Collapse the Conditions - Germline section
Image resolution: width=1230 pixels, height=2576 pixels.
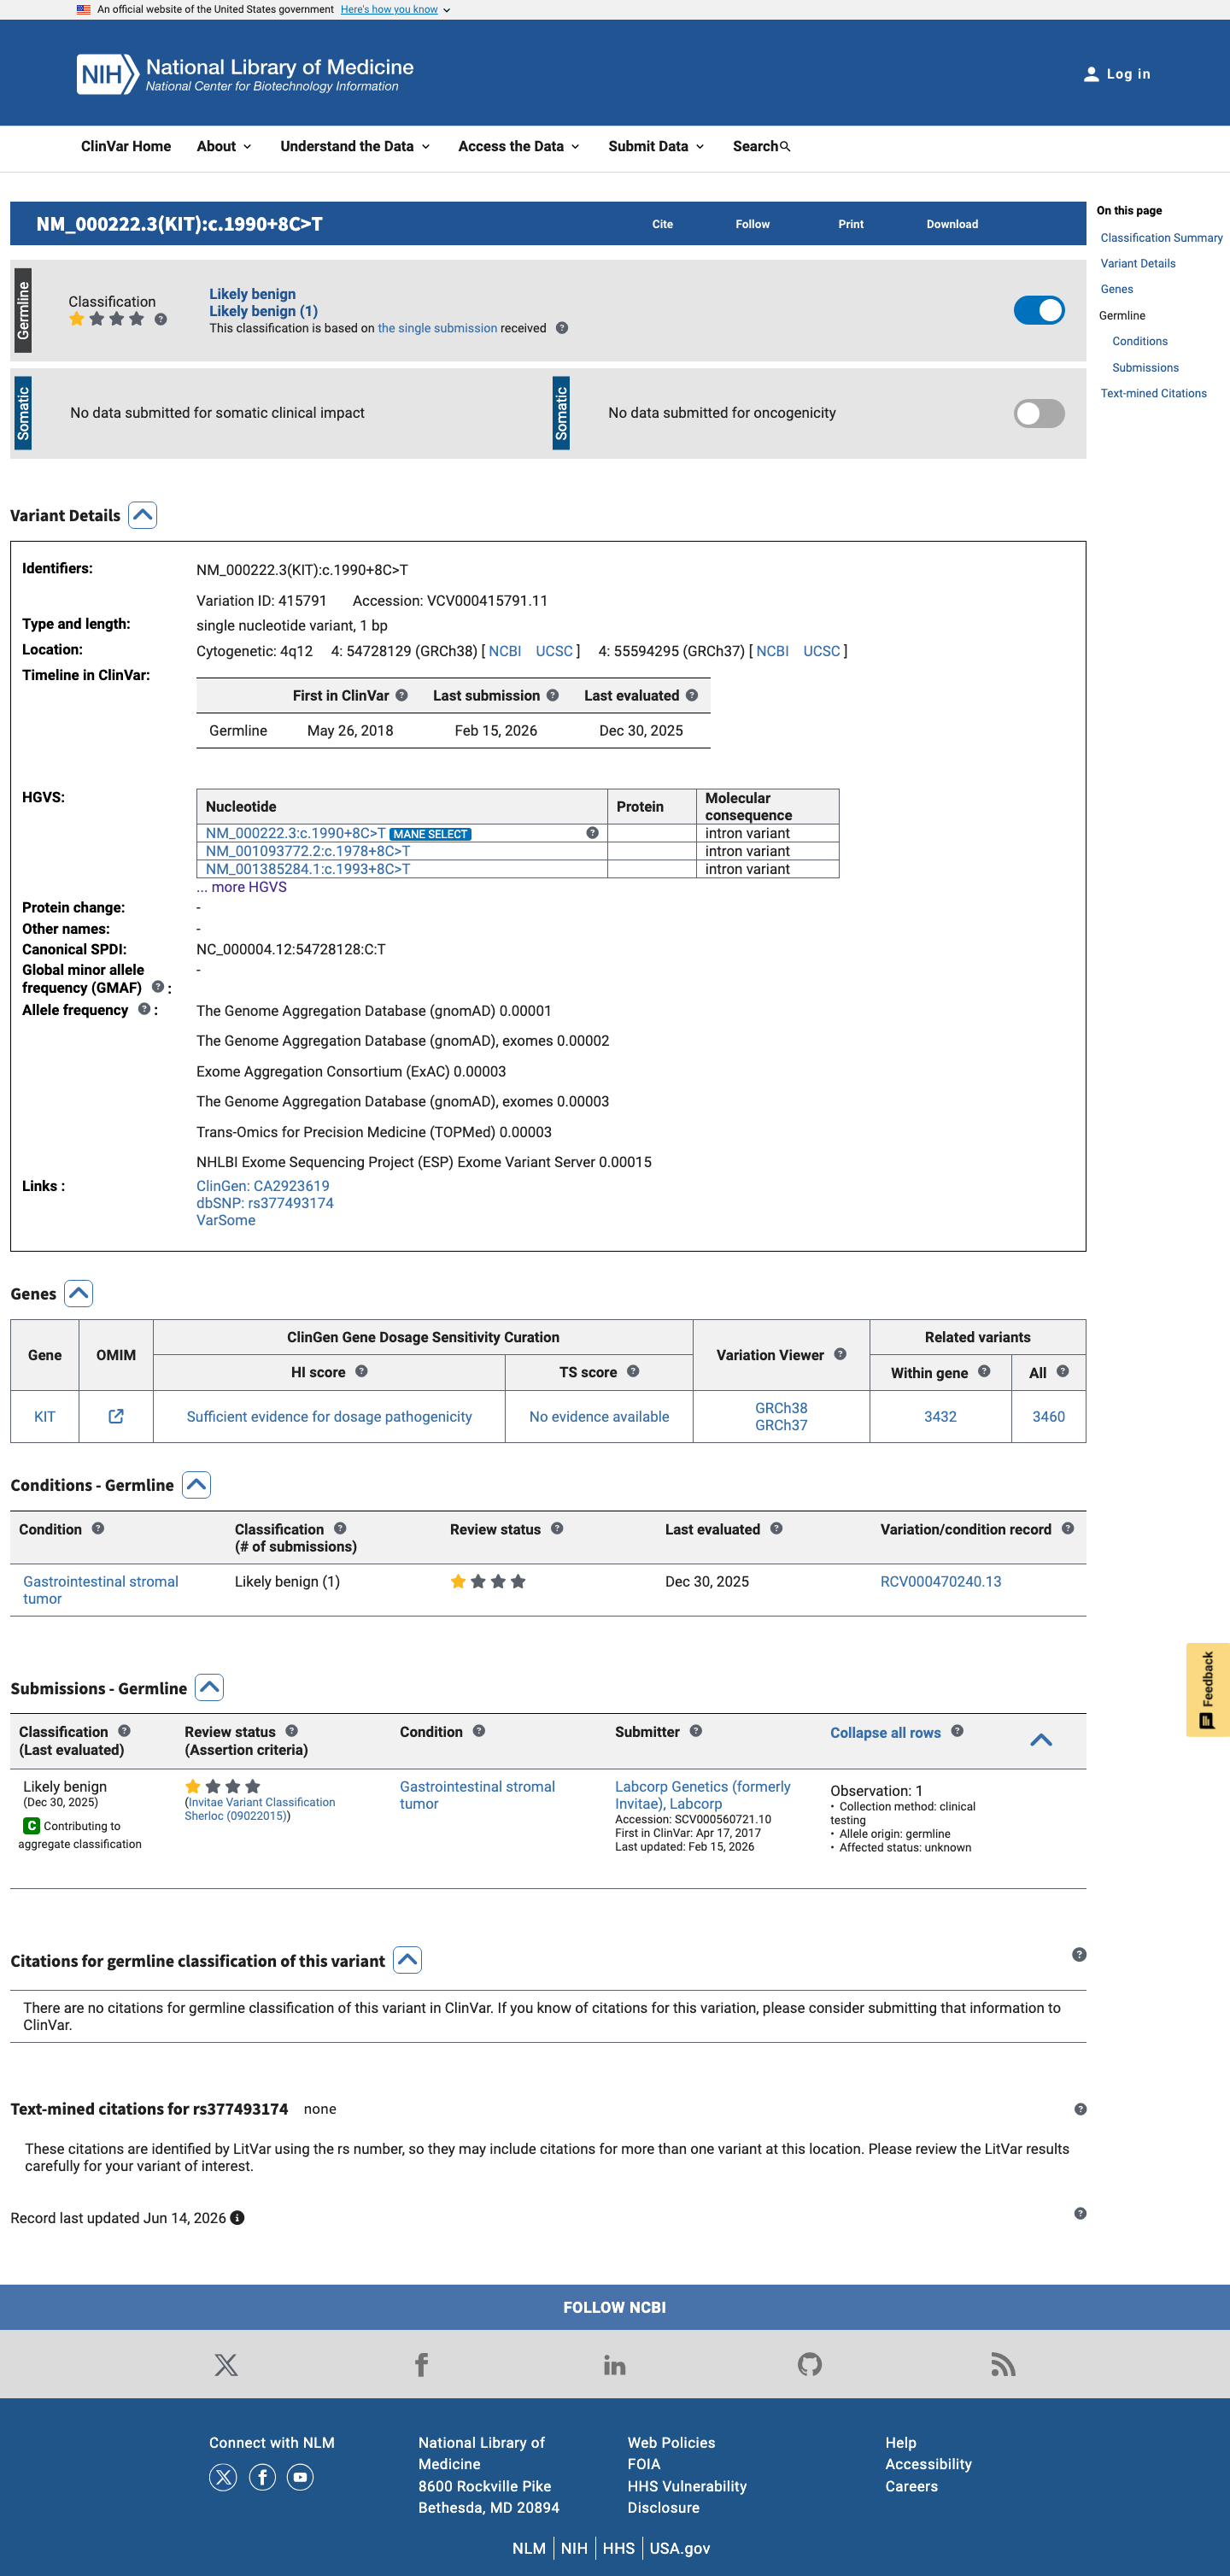(x=196, y=1485)
